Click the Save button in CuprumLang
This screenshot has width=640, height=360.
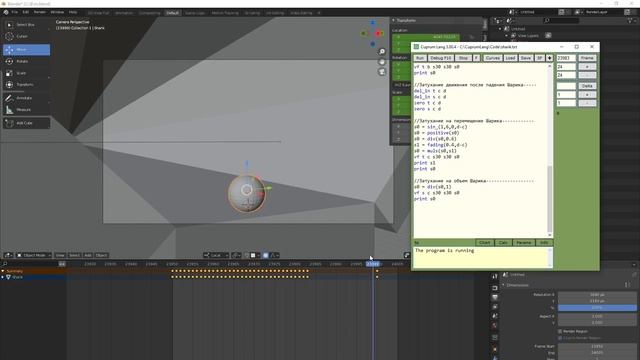coord(526,58)
